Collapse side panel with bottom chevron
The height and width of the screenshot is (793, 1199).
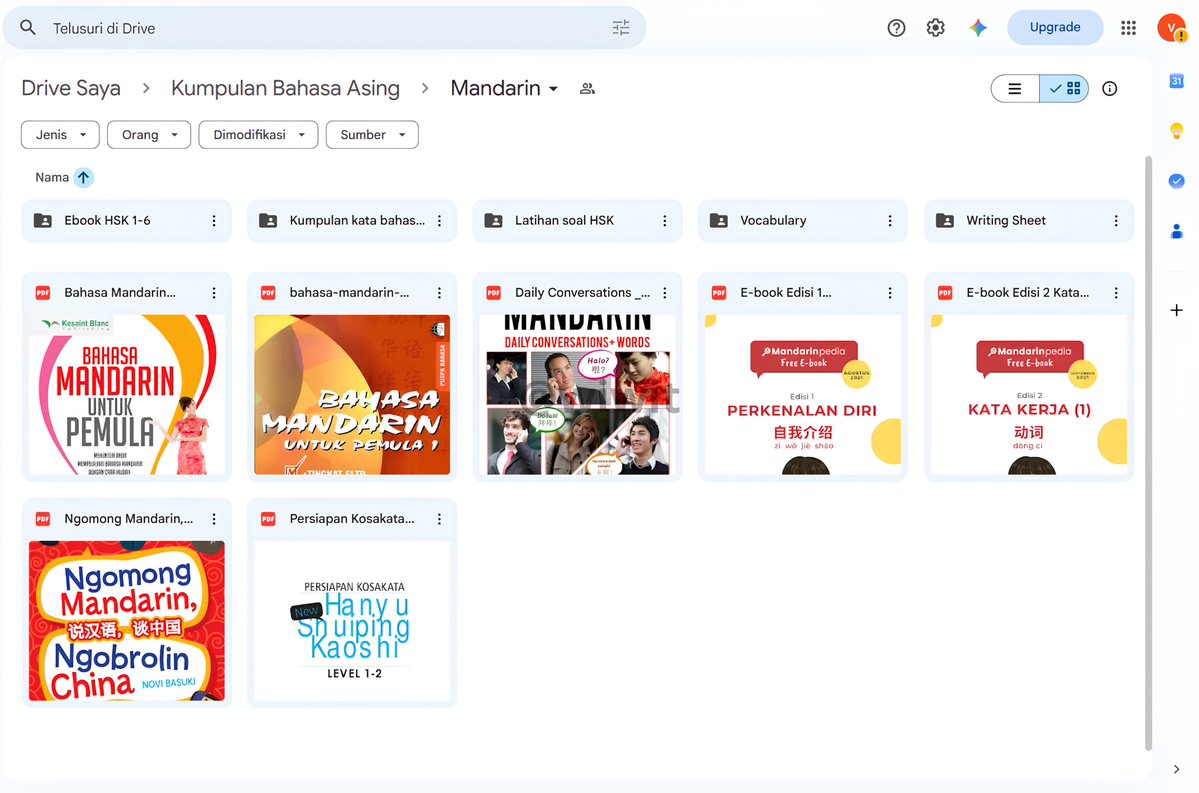click(1176, 769)
